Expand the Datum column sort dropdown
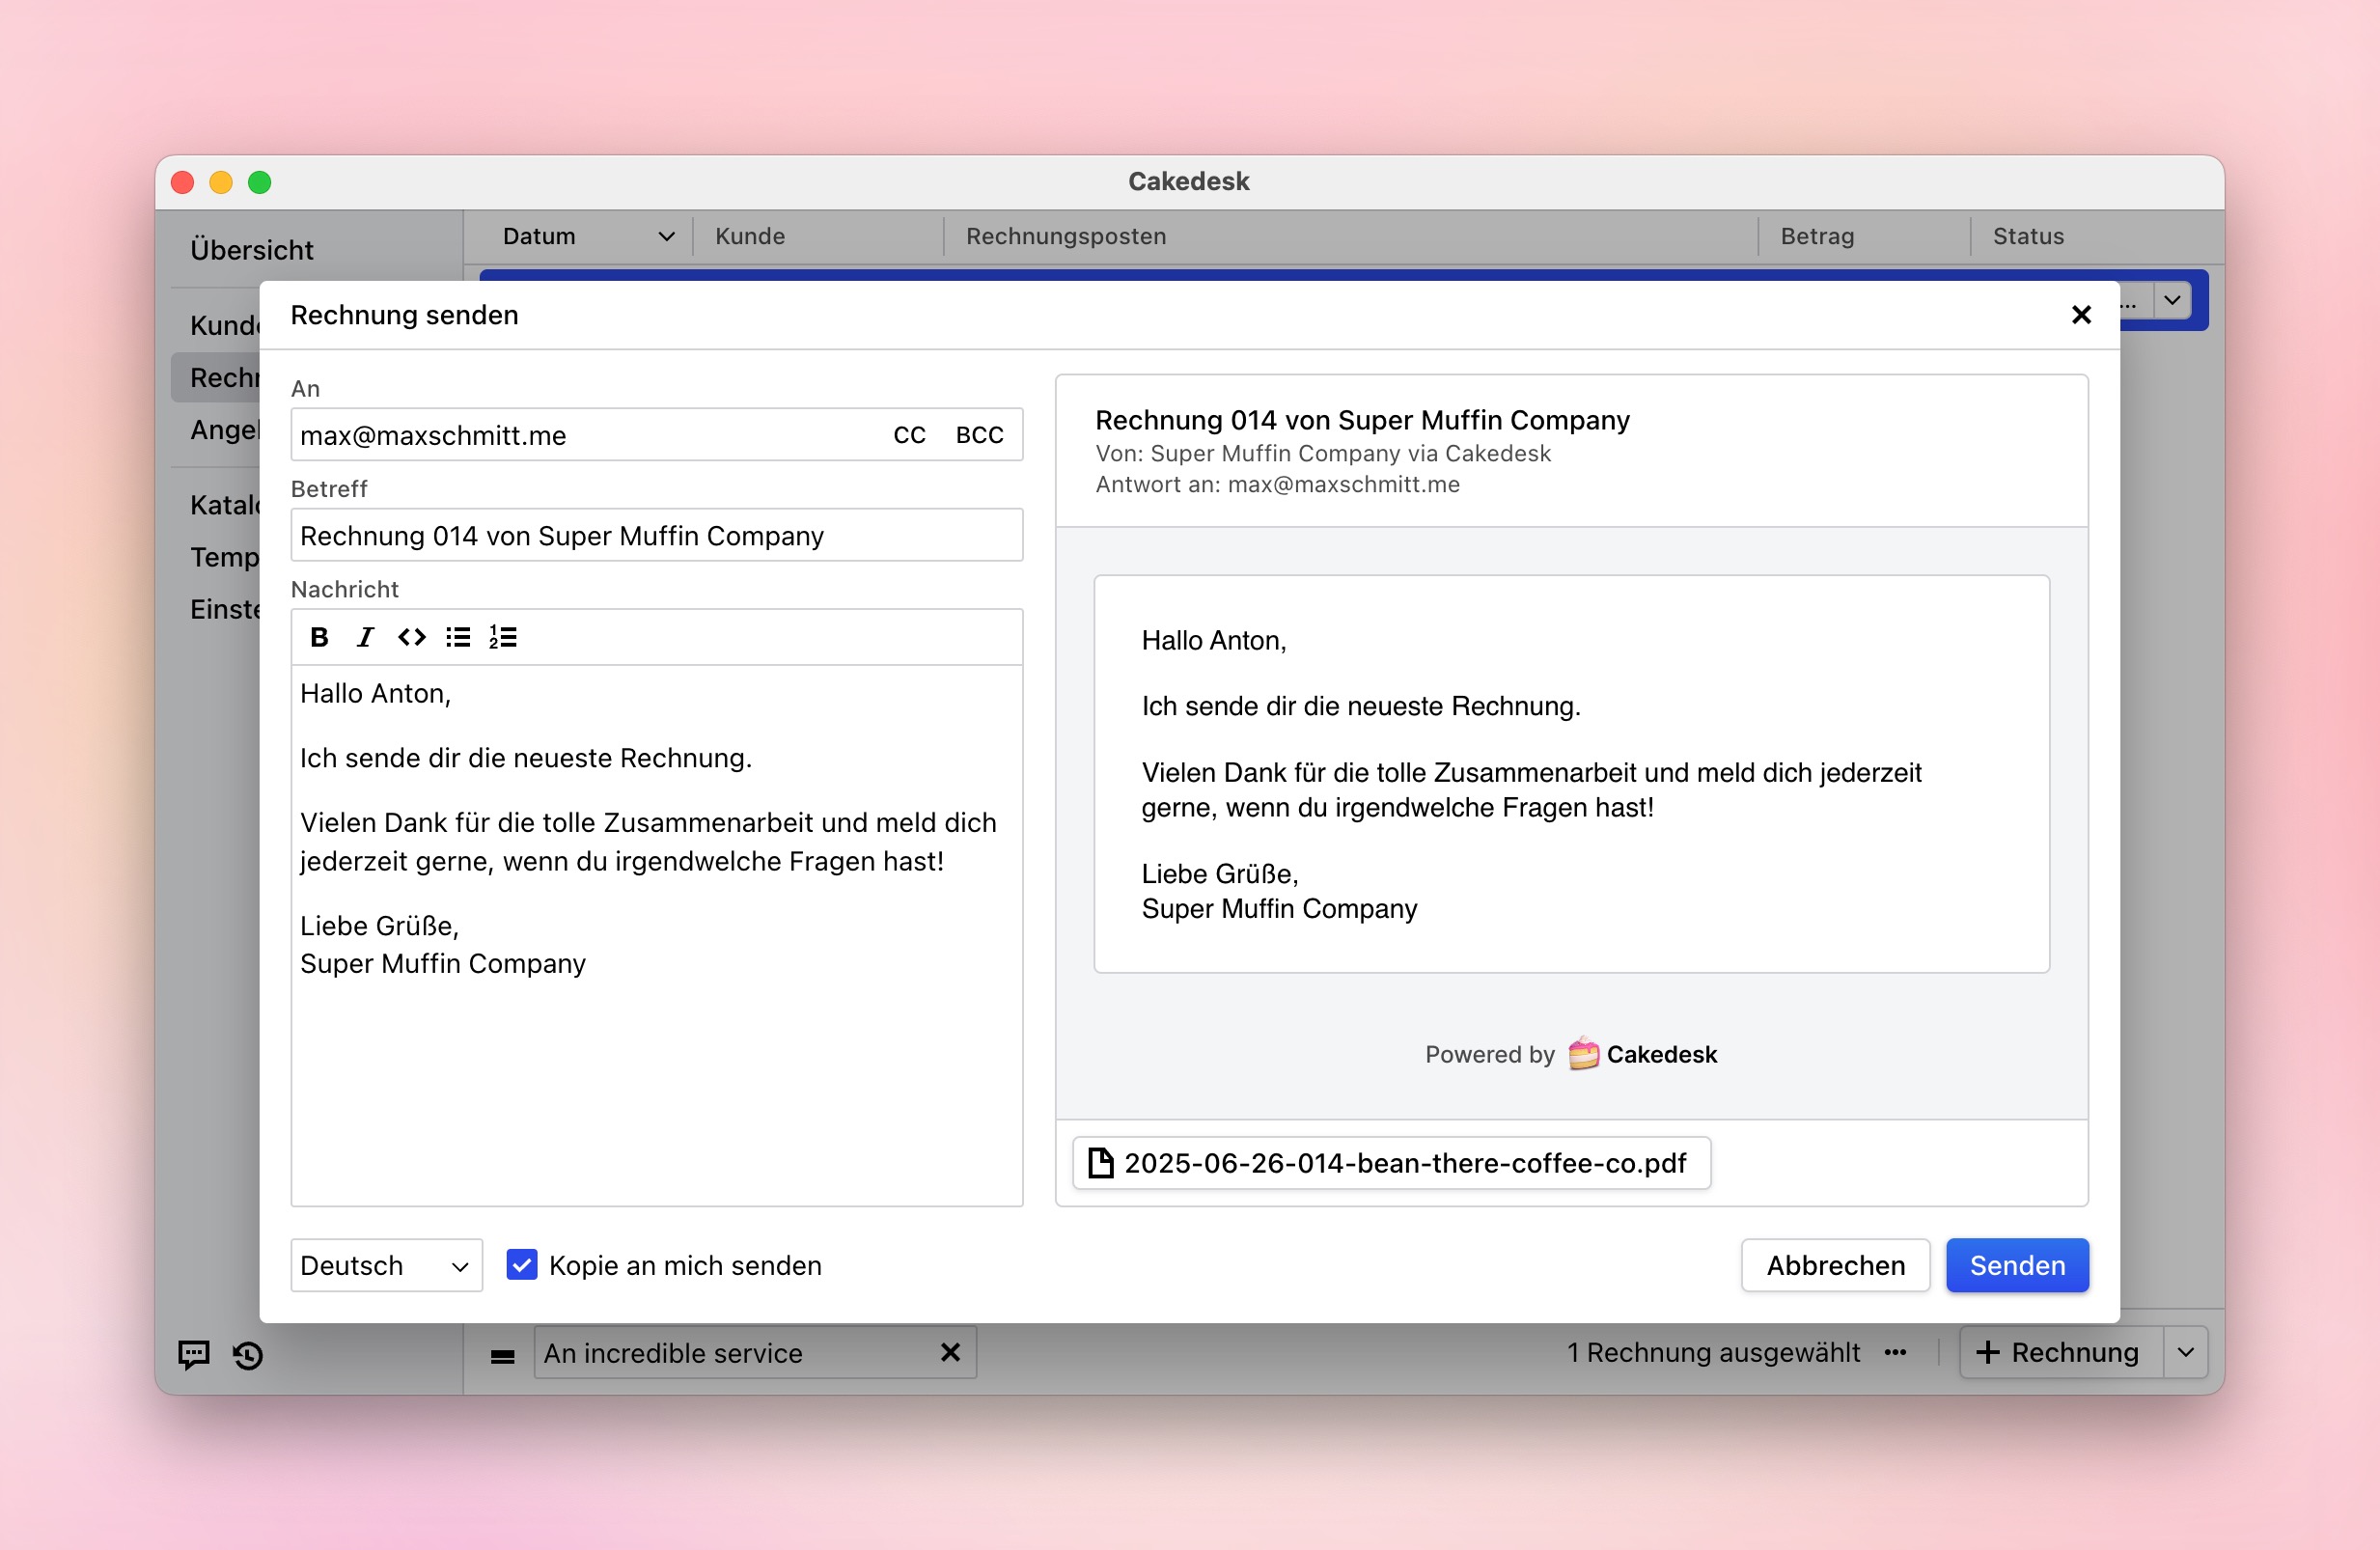The height and width of the screenshot is (1550, 2380). click(x=666, y=236)
